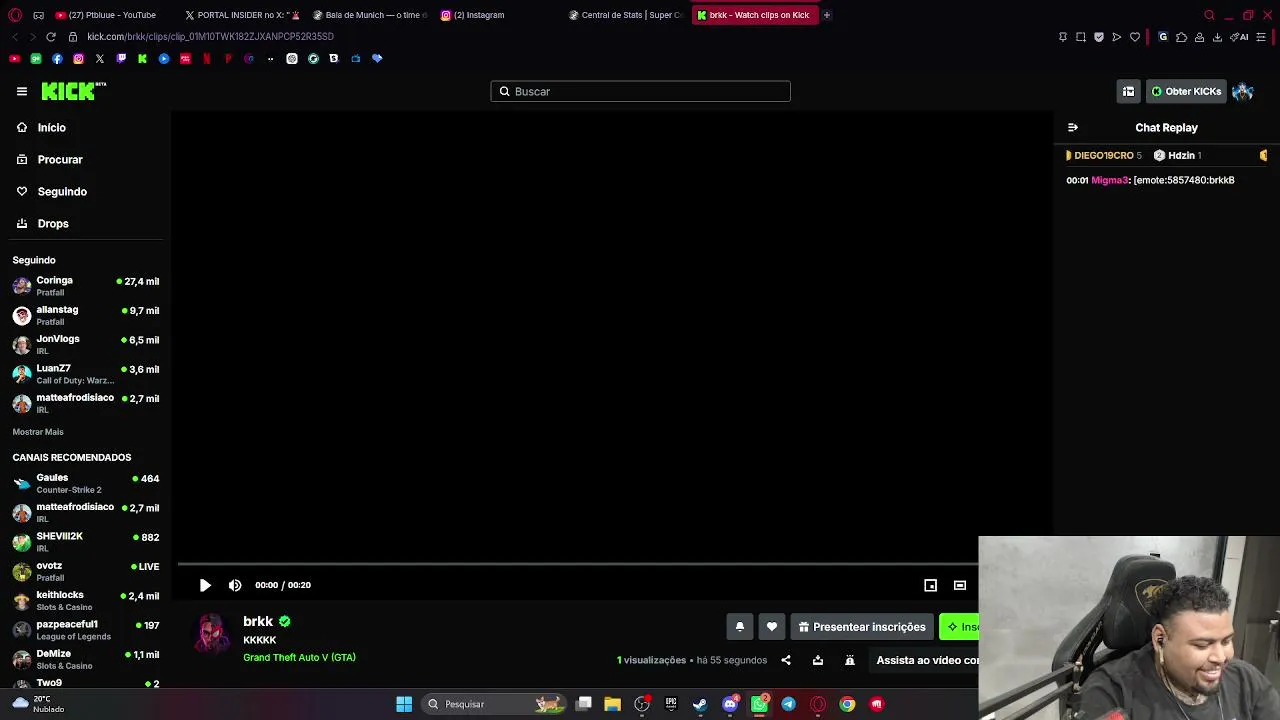1280x720 pixels.
Task: Download the clip with the download icon
Action: pos(818,660)
